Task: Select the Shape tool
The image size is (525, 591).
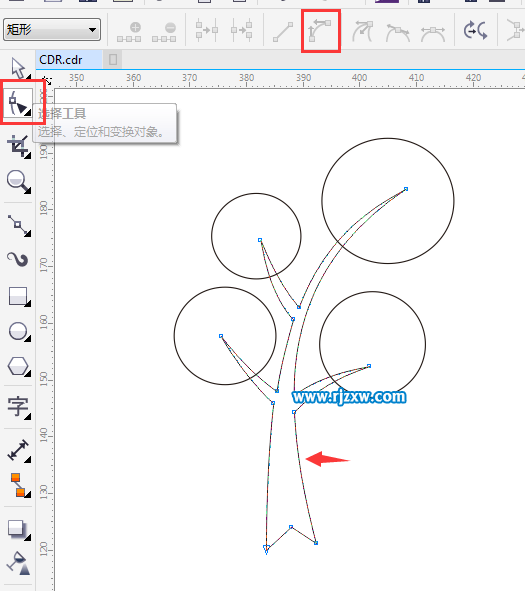Action: pyautogui.click(x=18, y=102)
